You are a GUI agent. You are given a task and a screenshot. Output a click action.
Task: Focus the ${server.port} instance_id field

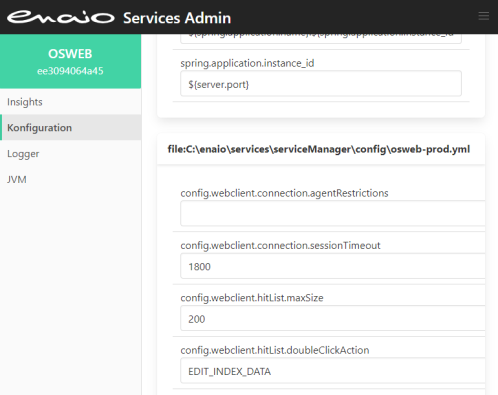(321, 84)
